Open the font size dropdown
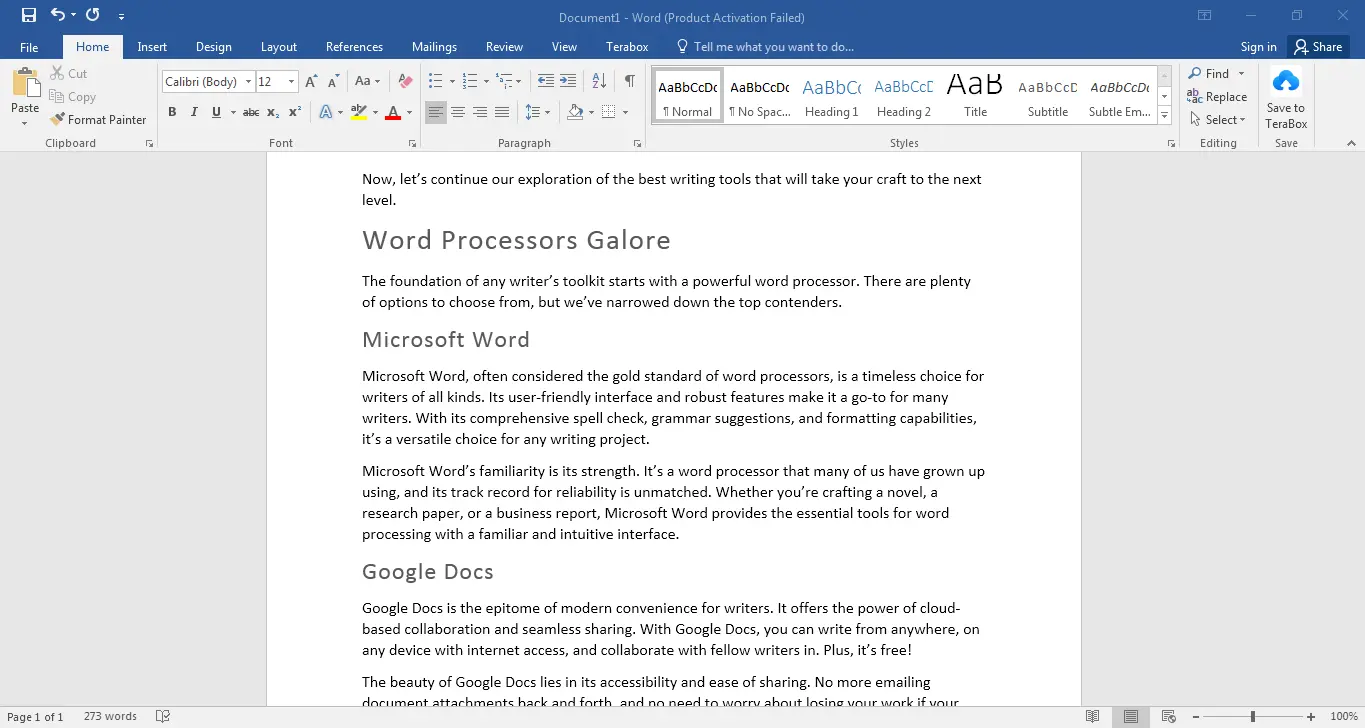Screen dimensions: 1365x728 click(x=292, y=82)
